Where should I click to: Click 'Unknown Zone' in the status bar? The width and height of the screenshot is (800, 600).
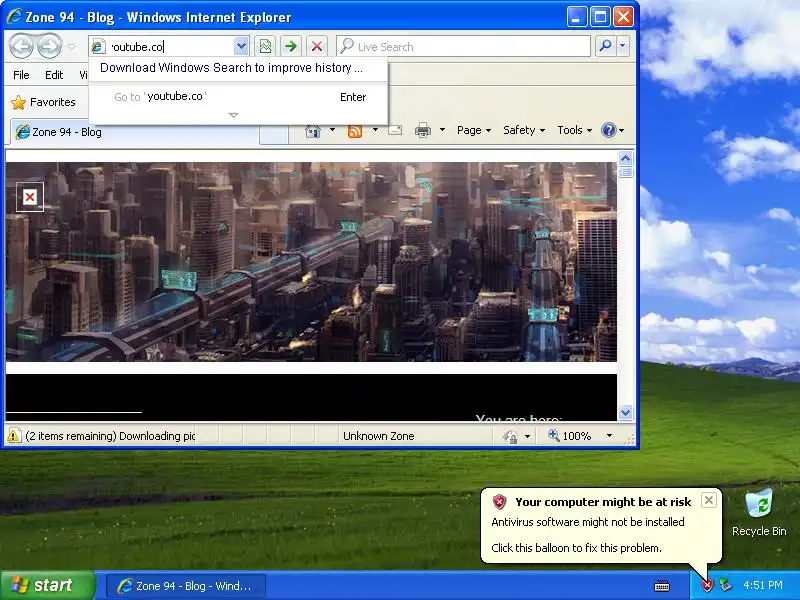point(379,436)
